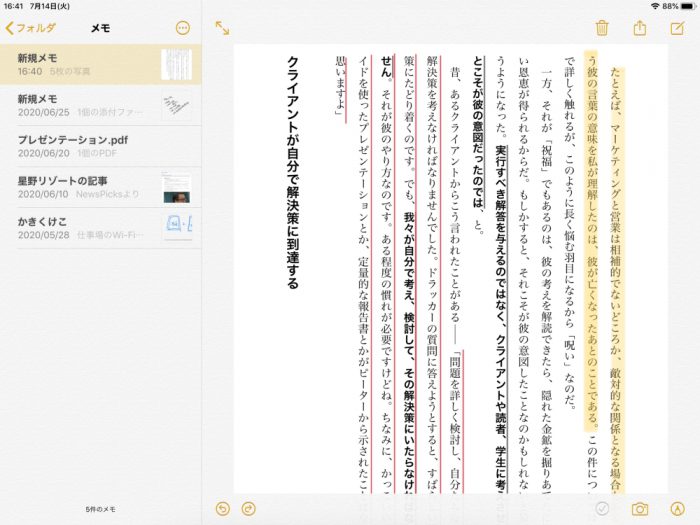
Task: Create a new note with the compose icon
Action: click(677, 28)
